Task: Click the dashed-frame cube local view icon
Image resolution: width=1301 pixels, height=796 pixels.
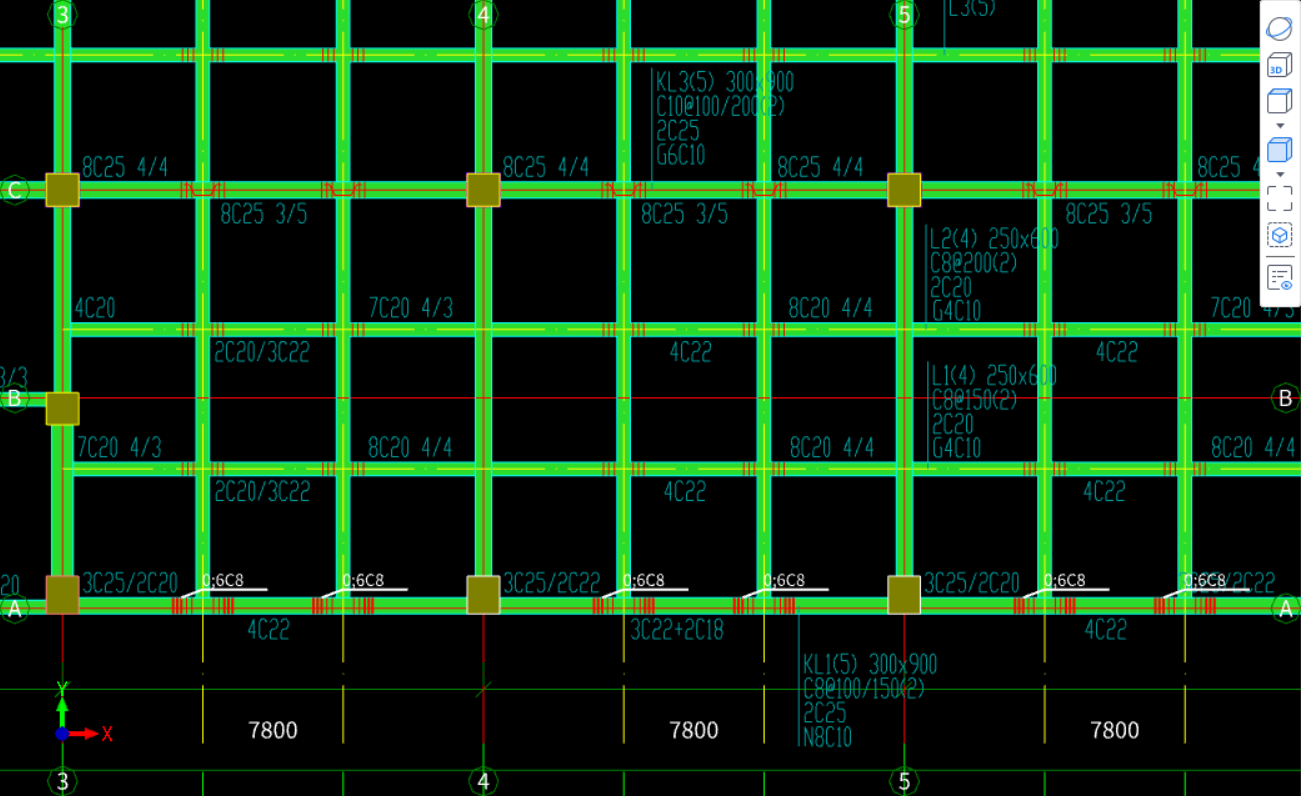Action: [1280, 235]
